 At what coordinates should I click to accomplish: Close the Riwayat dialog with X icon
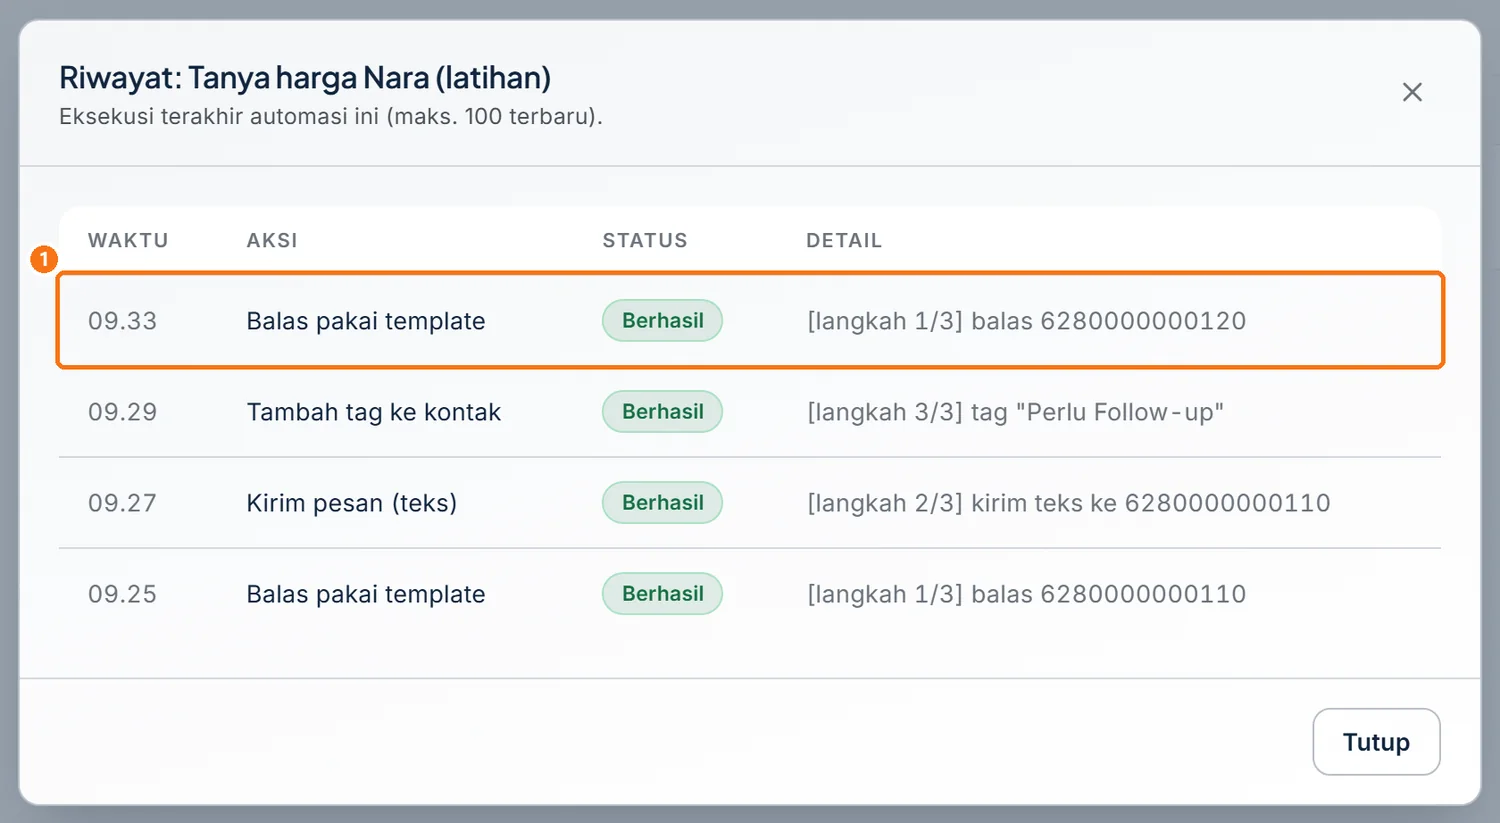coord(1412,92)
